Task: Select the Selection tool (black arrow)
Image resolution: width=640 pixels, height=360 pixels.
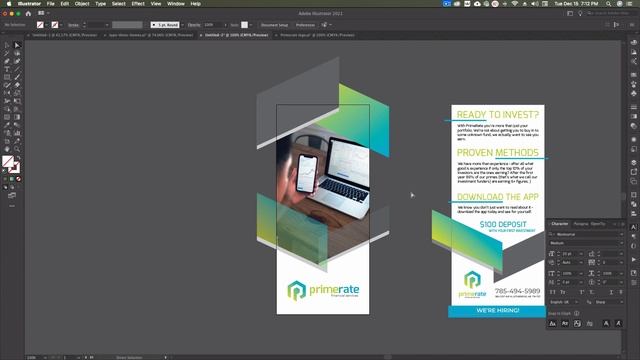Action: [7, 45]
